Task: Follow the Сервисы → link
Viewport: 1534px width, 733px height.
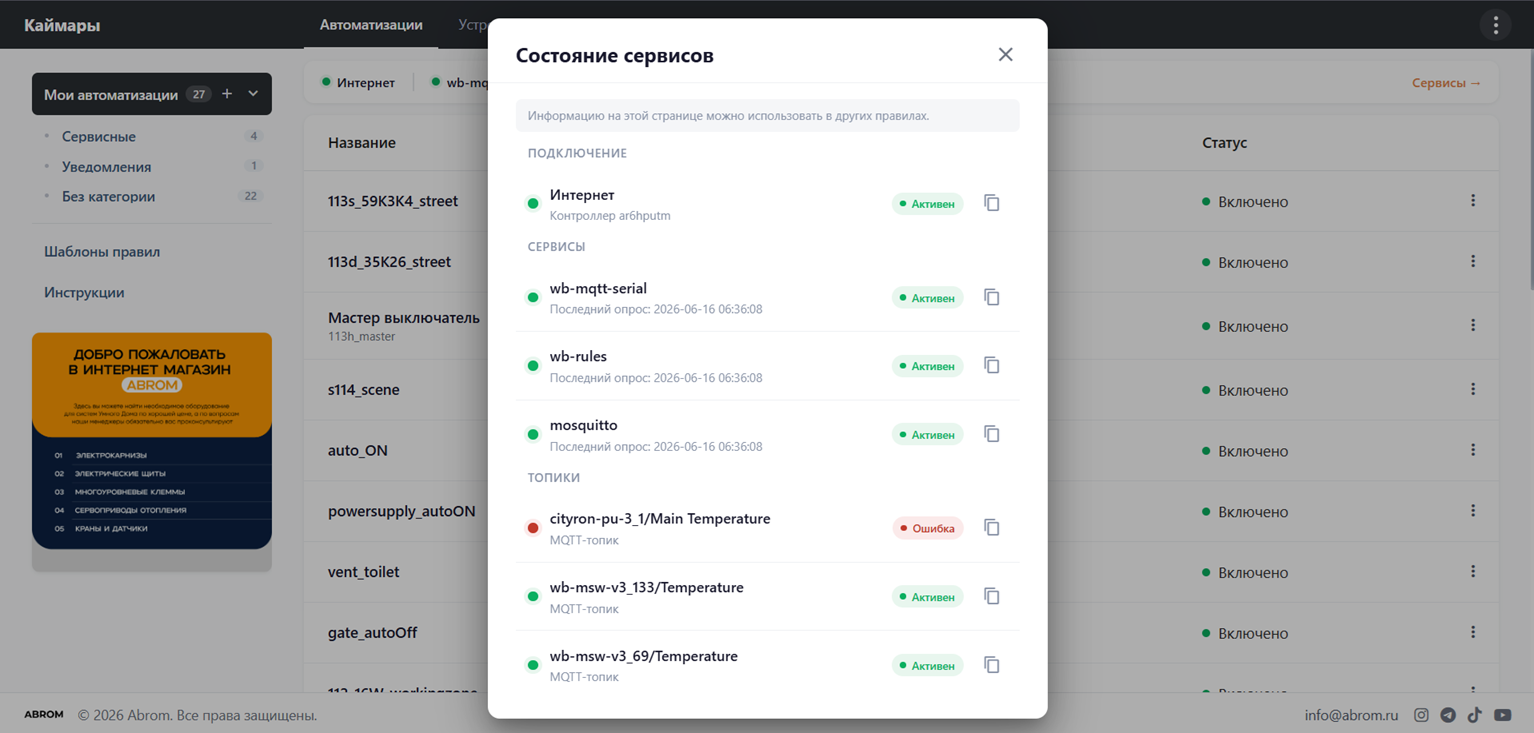Action: pyautogui.click(x=1446, y=83)
